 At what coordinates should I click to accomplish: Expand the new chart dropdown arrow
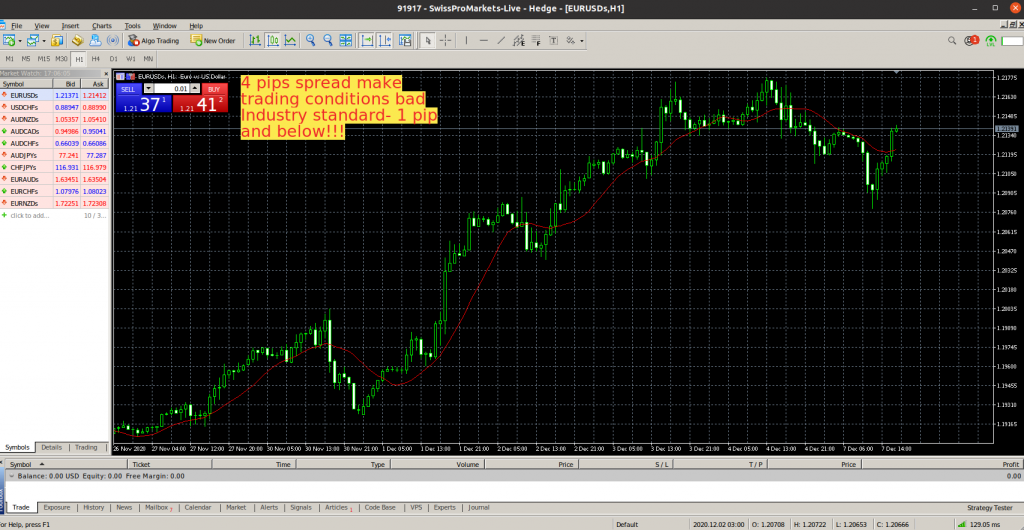click(x=18, y=41)
